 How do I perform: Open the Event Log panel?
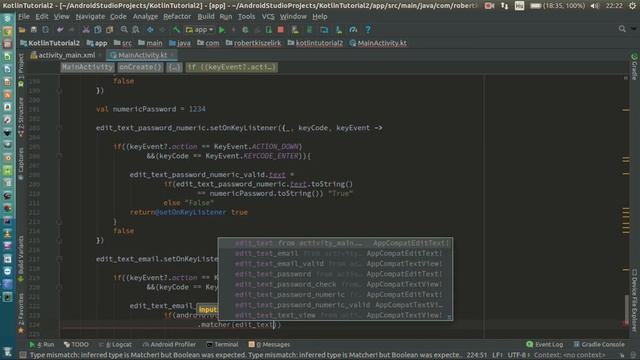[x=544, y=344]
